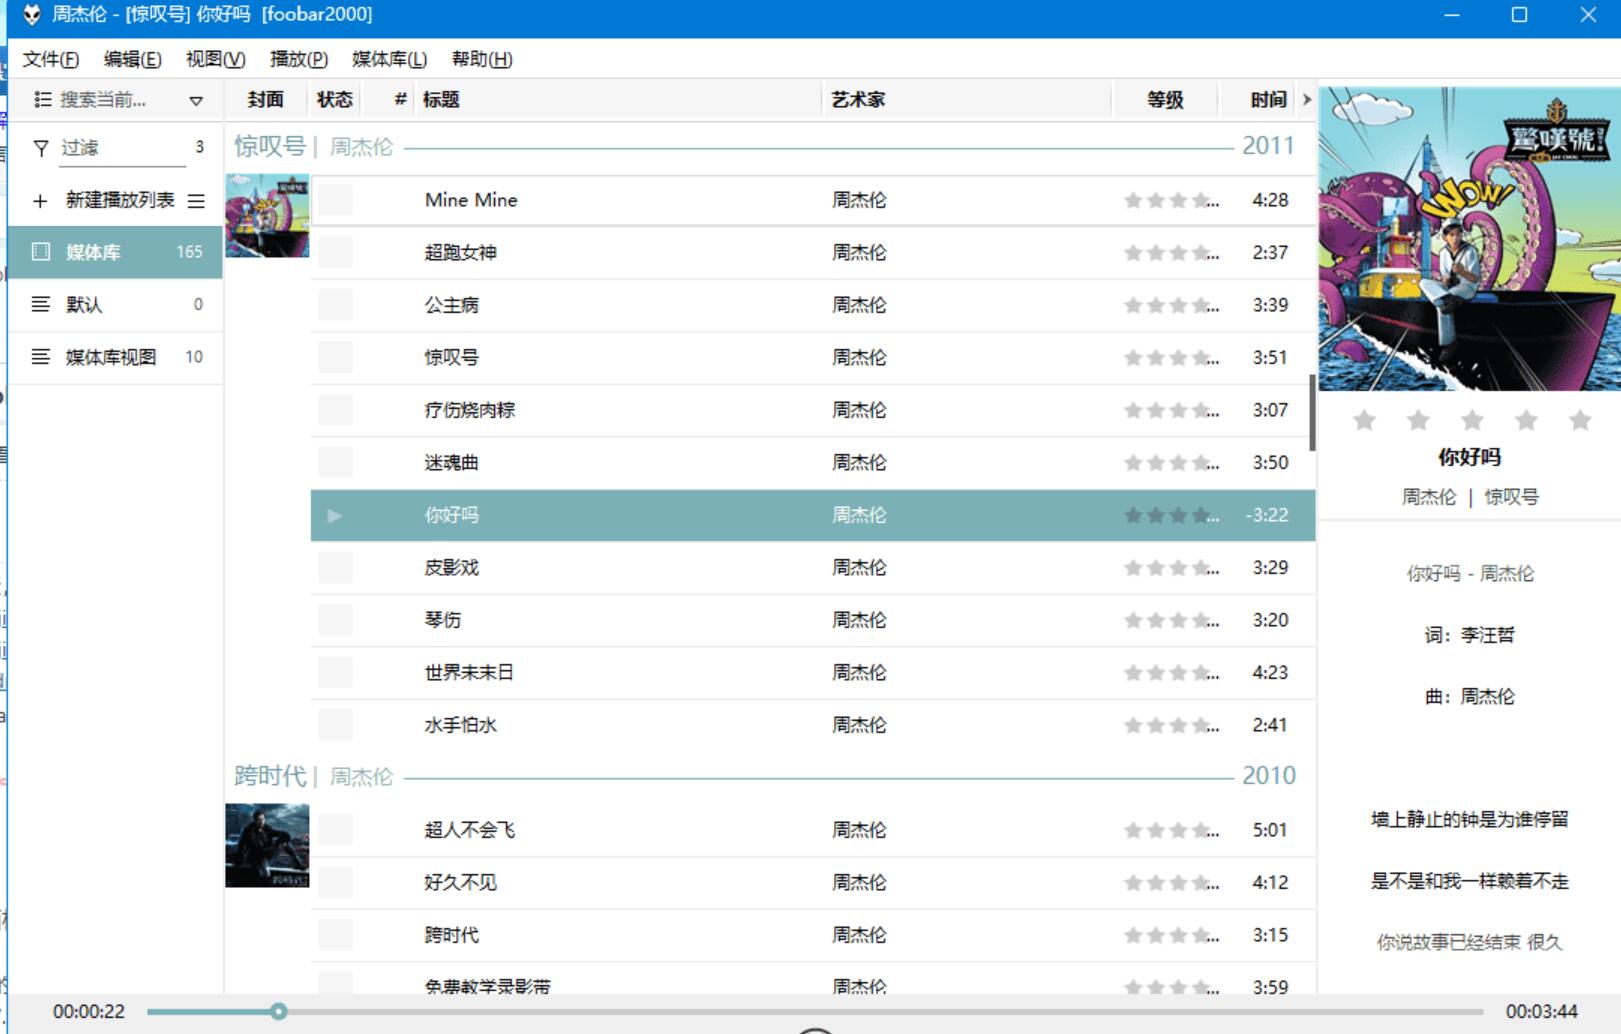Image resolution: width=1621 pixels, height=1034 pixels.
Task: Click the playlist vertical scrollbar
Action: (x=1311, y=413)
